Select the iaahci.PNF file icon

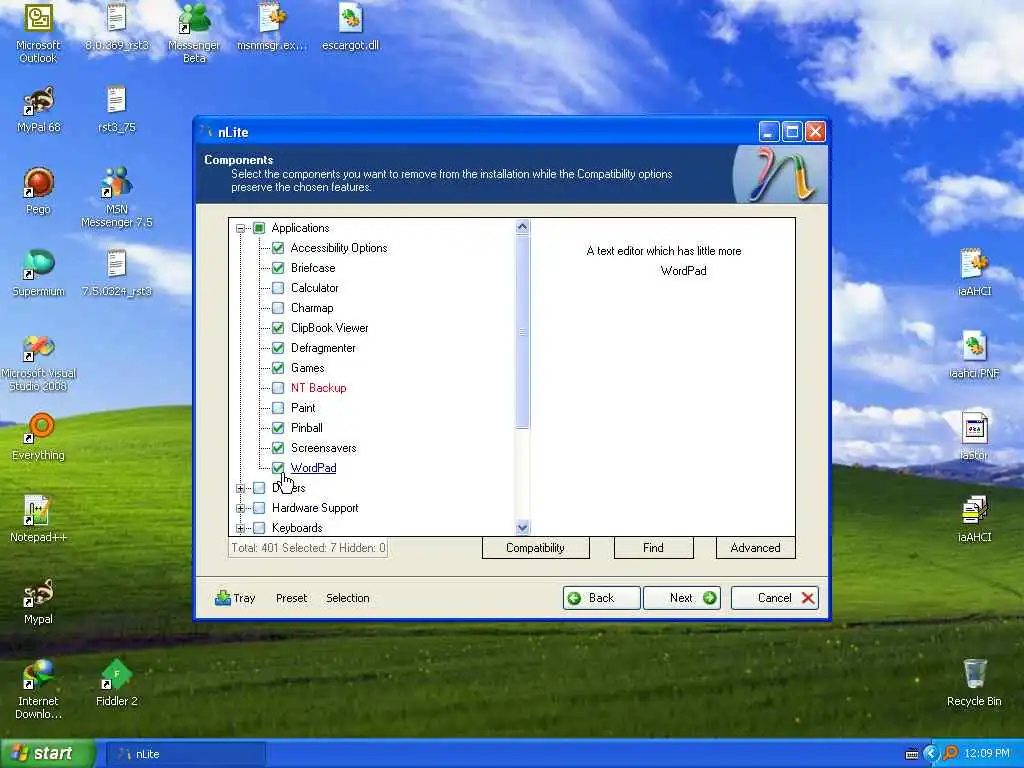(974, 355)
